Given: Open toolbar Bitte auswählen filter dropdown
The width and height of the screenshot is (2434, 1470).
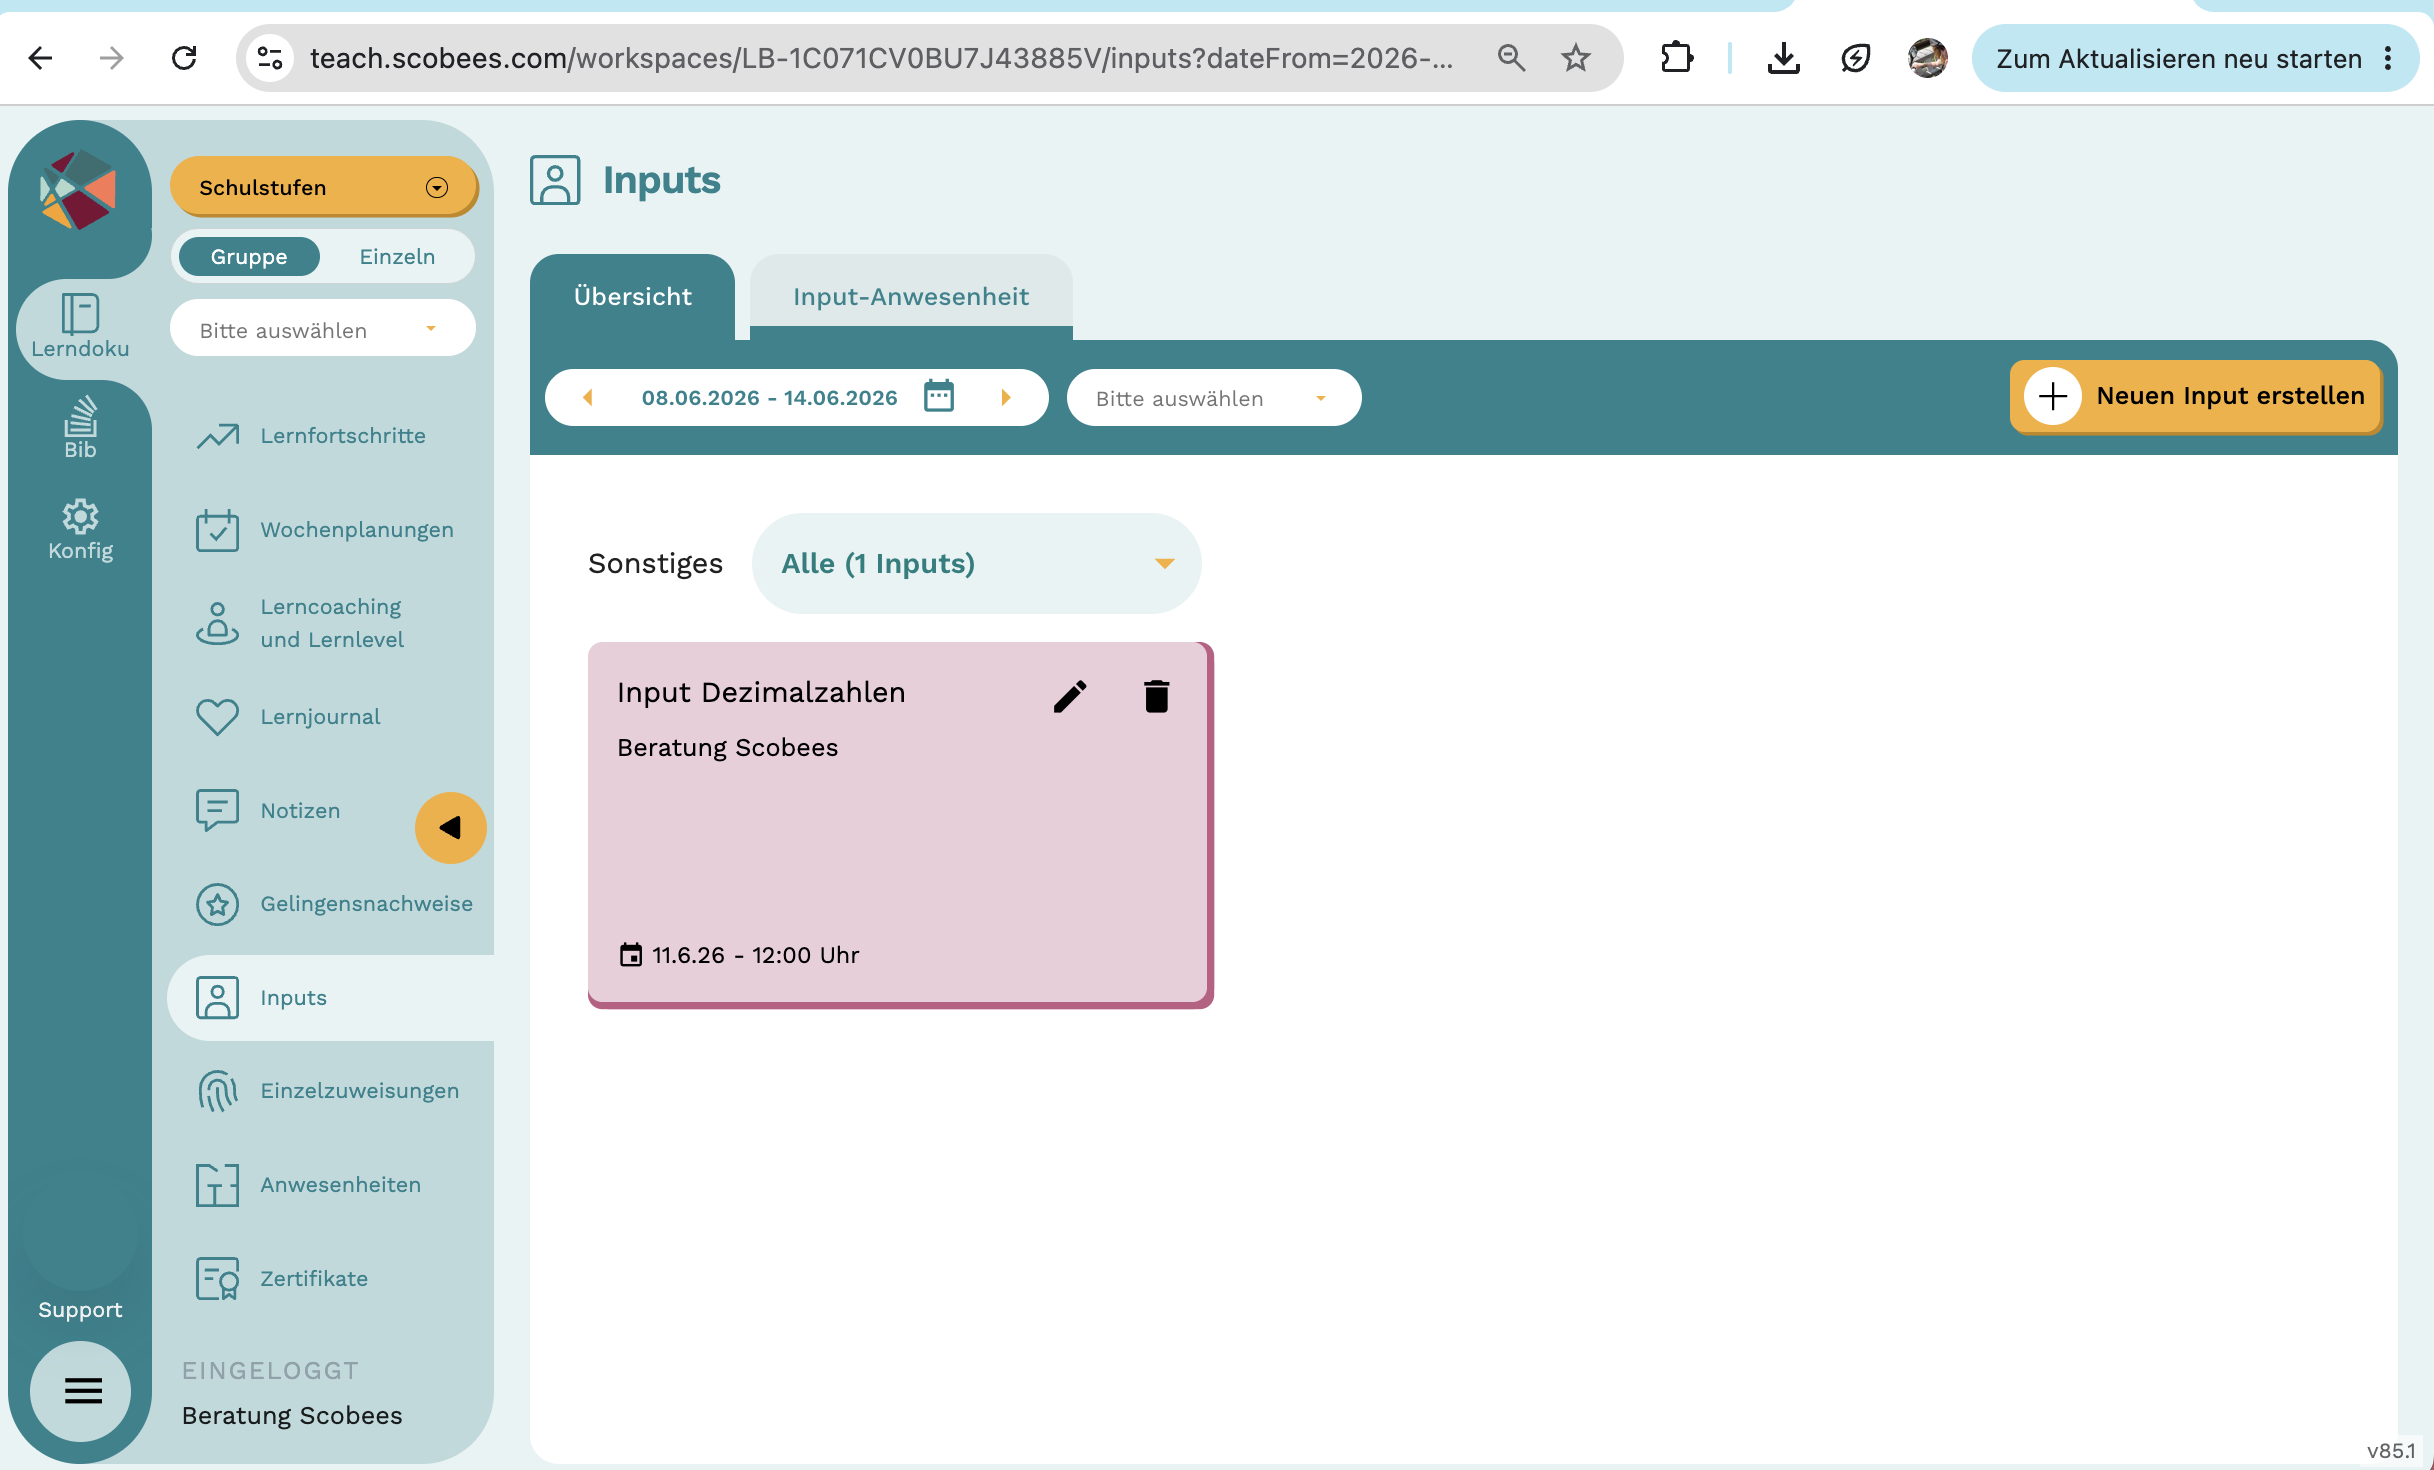Looking at the screenshot, I should point(1213,398).
